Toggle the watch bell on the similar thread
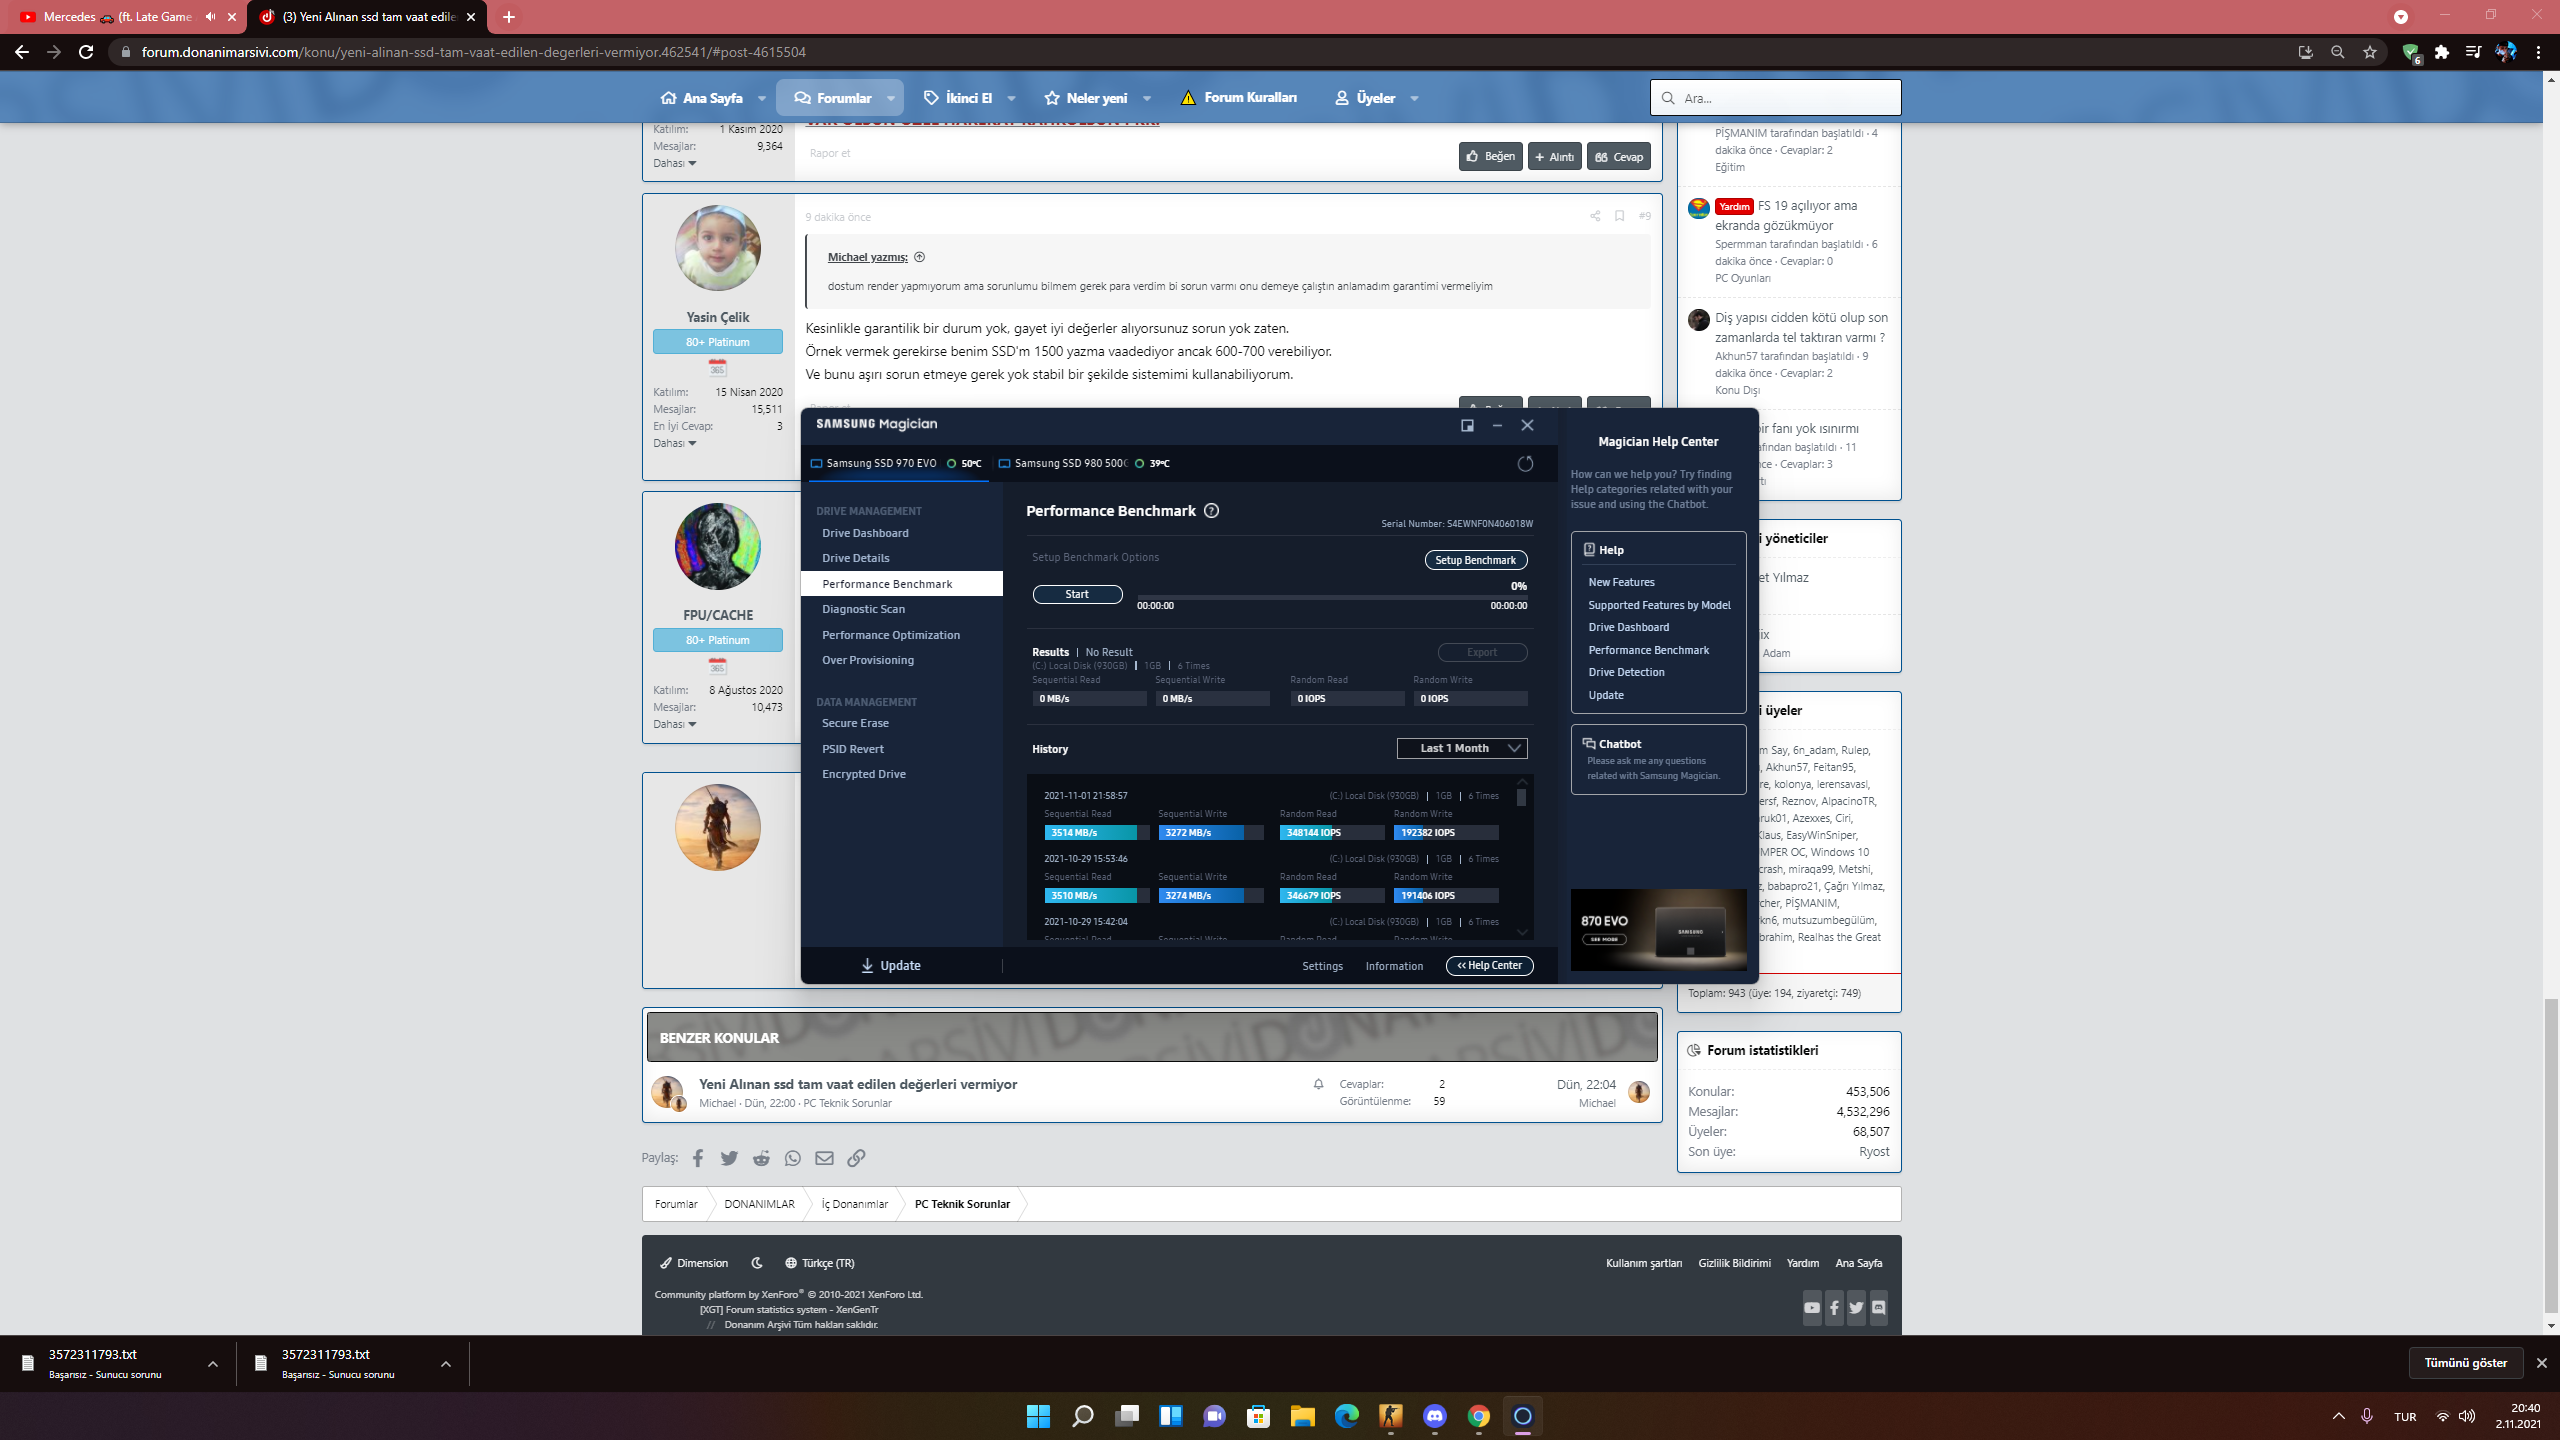 coord(1318,1084)
